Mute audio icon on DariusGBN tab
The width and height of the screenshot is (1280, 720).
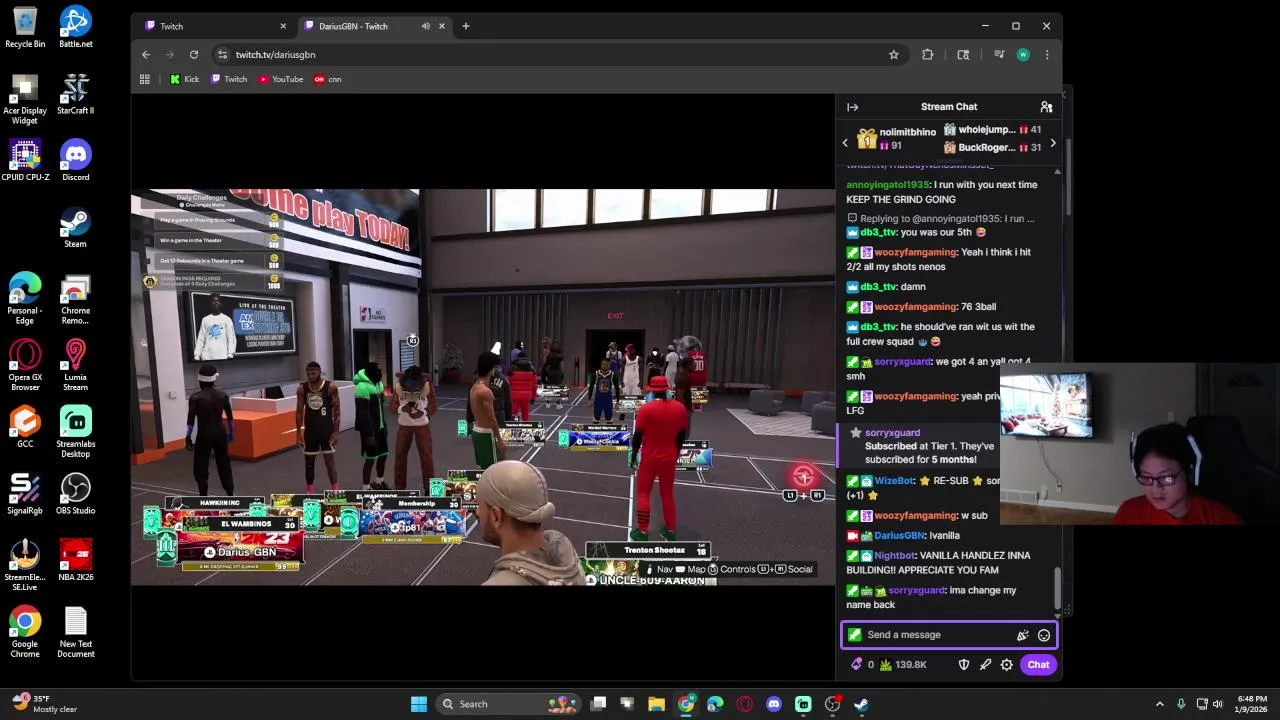pos(426,26)
